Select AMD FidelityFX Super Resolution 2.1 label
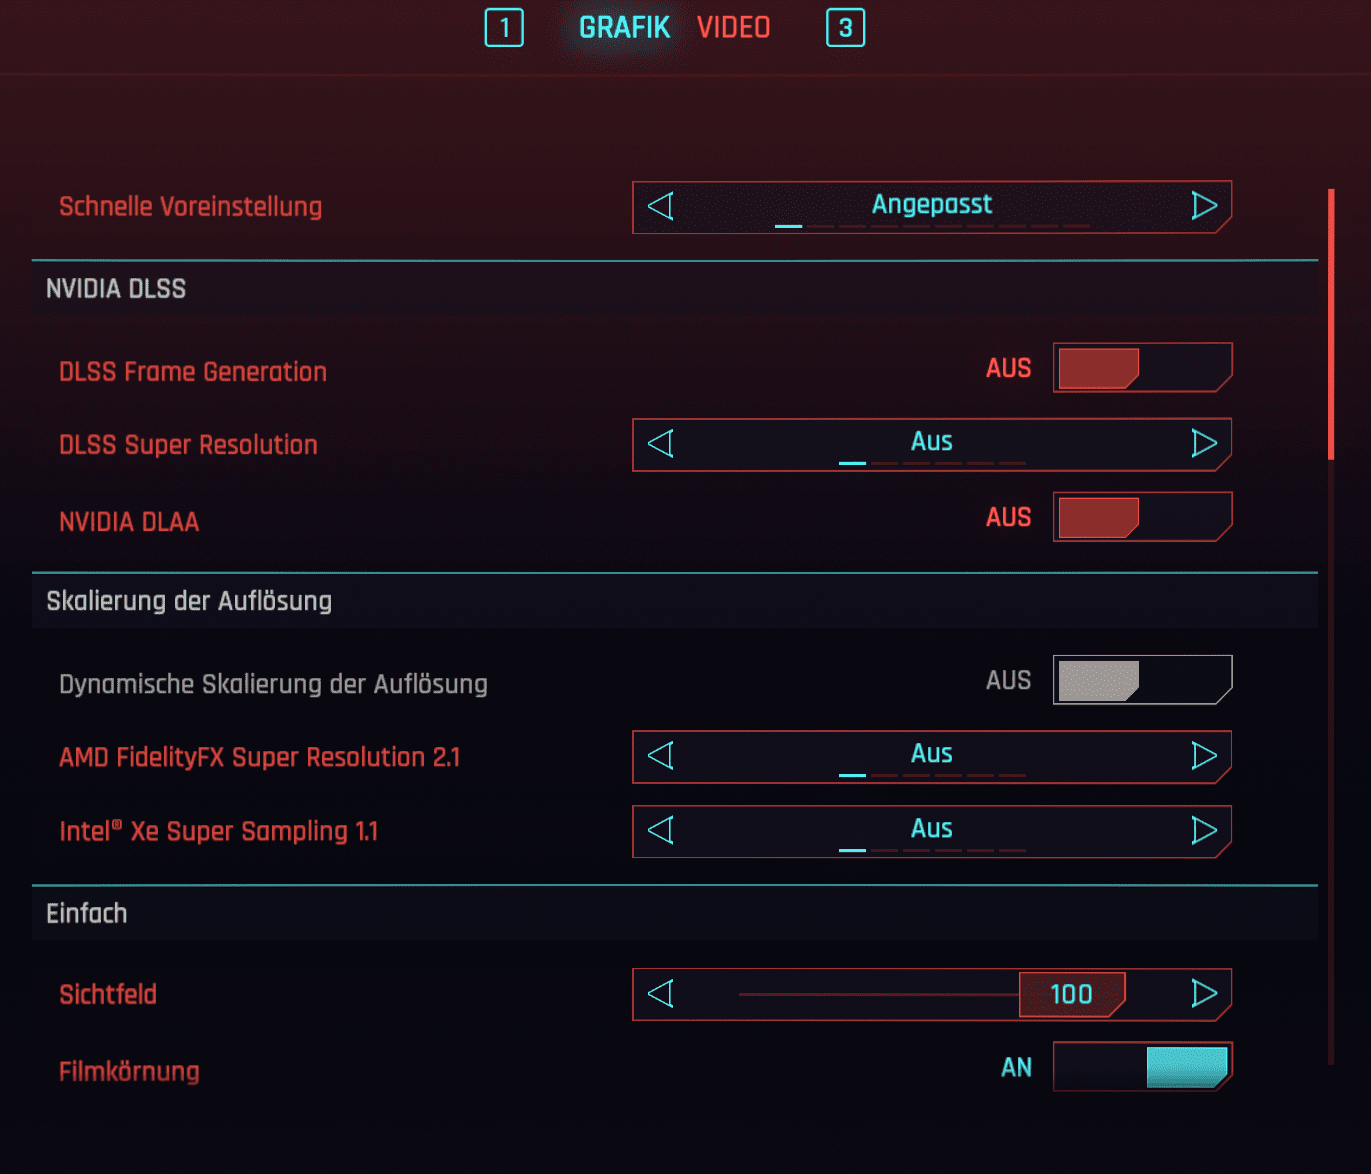The width and height of the screenshot is (1371, 1174). pos(260,757)
